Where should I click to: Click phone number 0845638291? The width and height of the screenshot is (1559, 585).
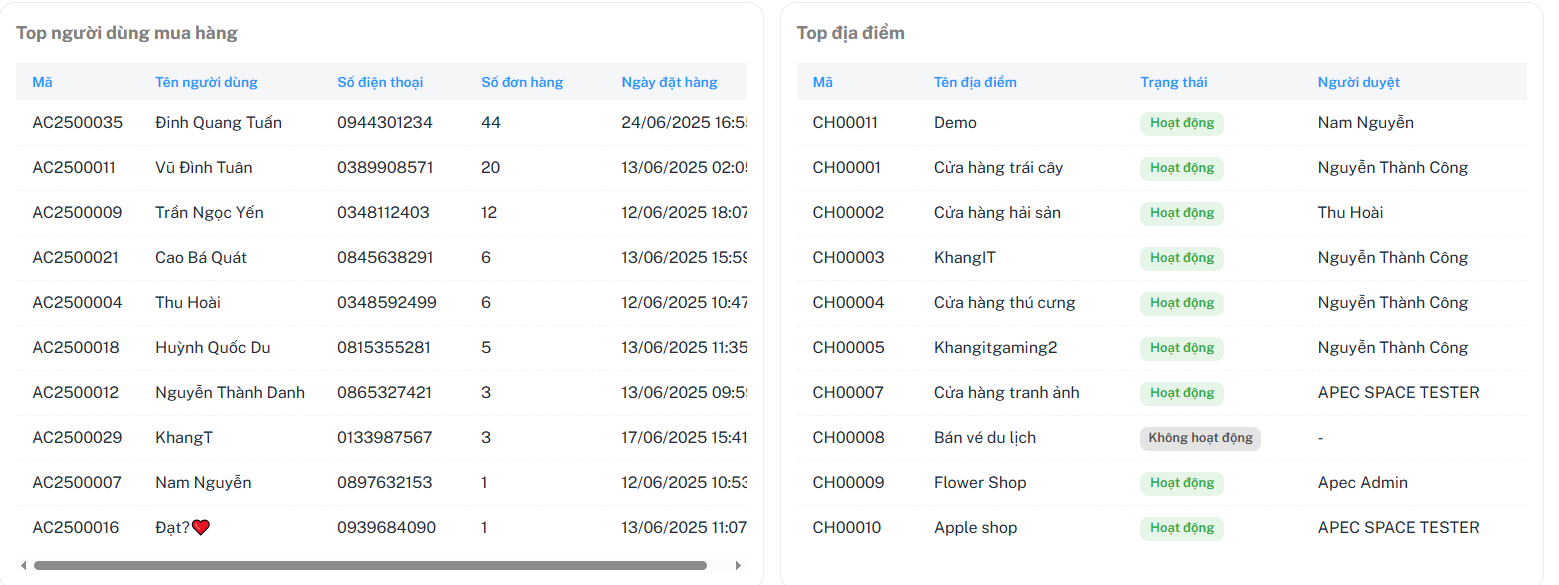(x=385, y=258)
